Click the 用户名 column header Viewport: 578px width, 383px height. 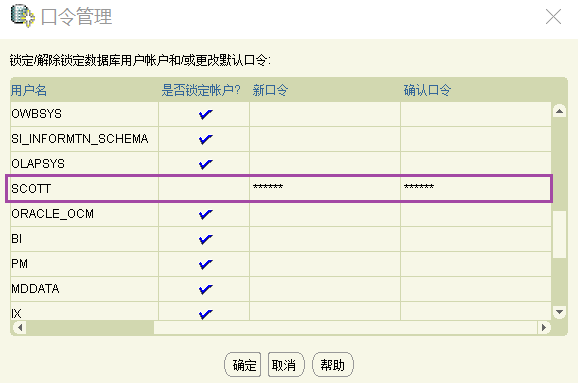[29, 90]
